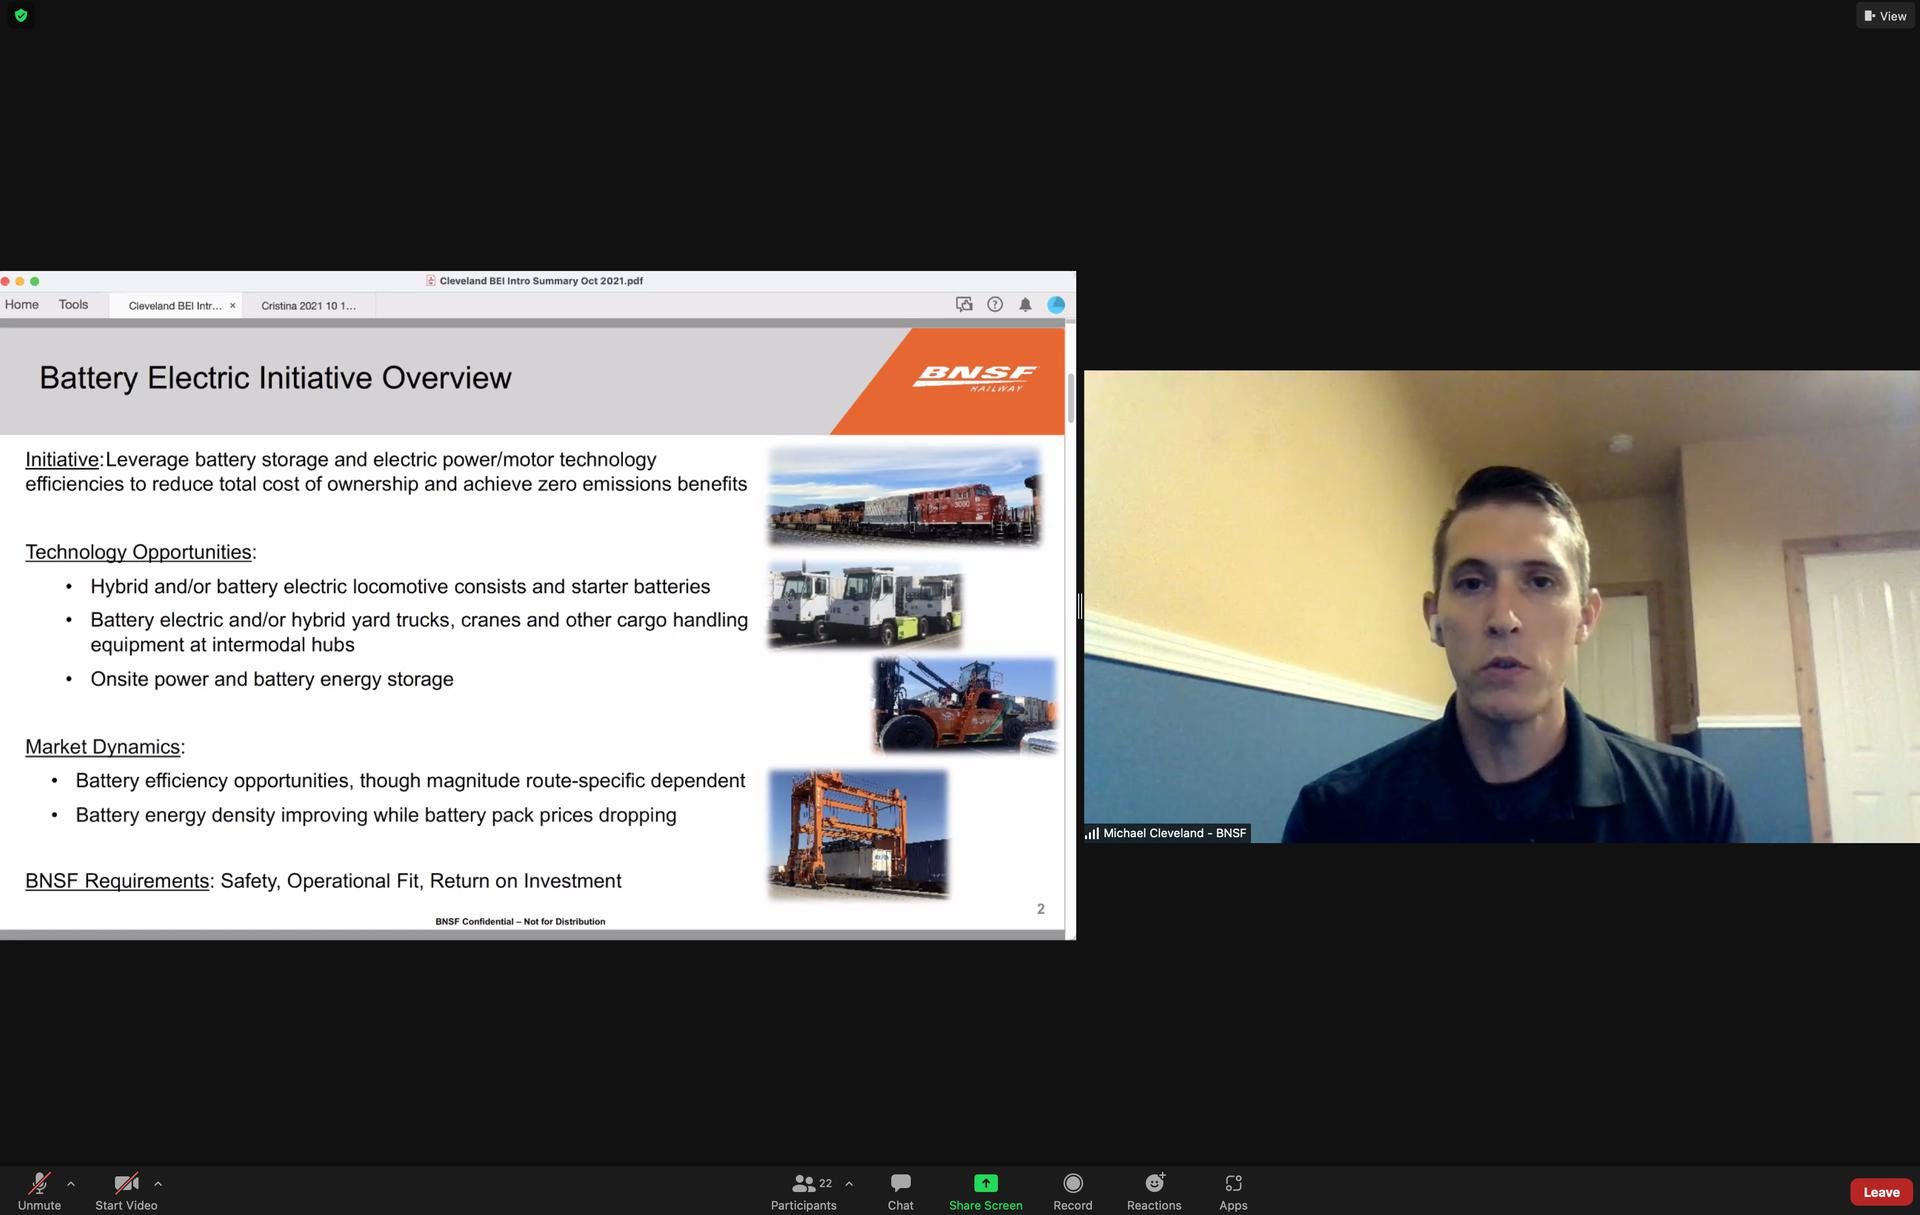Screen dimensions: 1920x1215
Task: Open the Reactions menu
Action: (x=1154, y=1191)
